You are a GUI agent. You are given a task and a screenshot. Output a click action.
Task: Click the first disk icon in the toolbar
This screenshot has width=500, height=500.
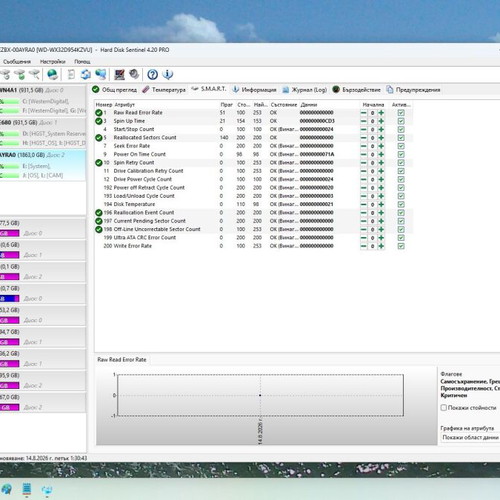pyautogui.click(x=5, y=74)
